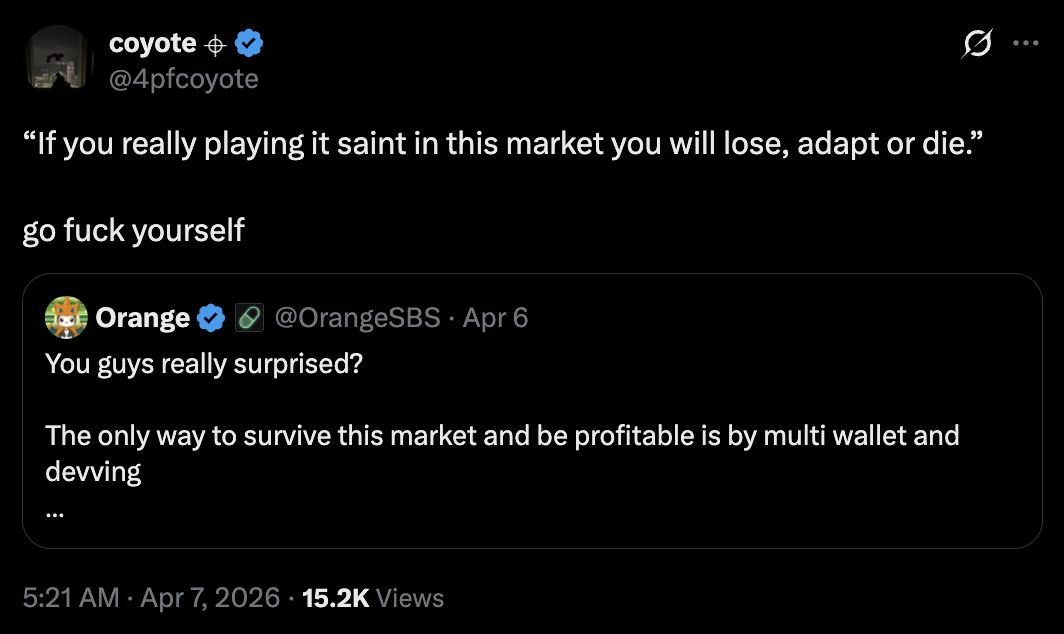1064x634 pixels.
Task: Go to the @OrangeSBS handle
Action: [x=357, y=318]
